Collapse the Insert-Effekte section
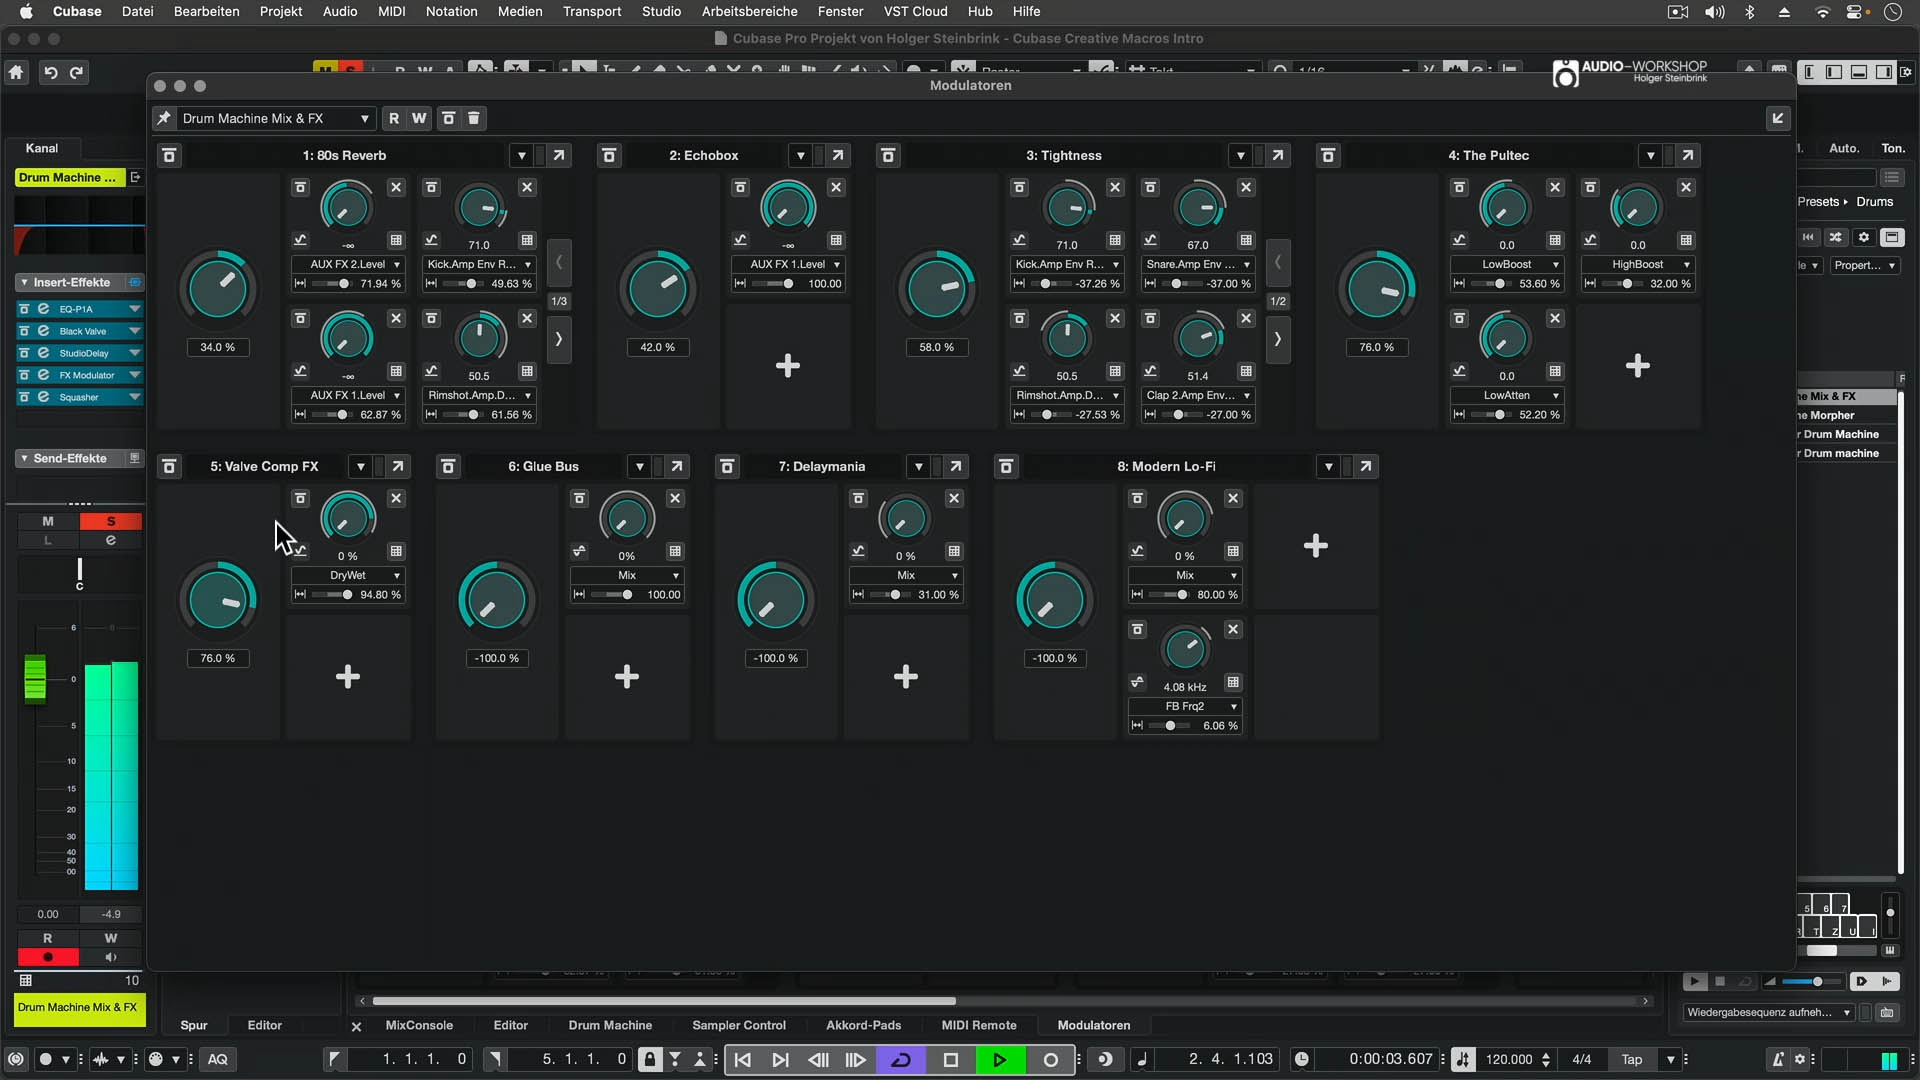Screen dimensions: 1920x1080 click(x=24, y=283)
